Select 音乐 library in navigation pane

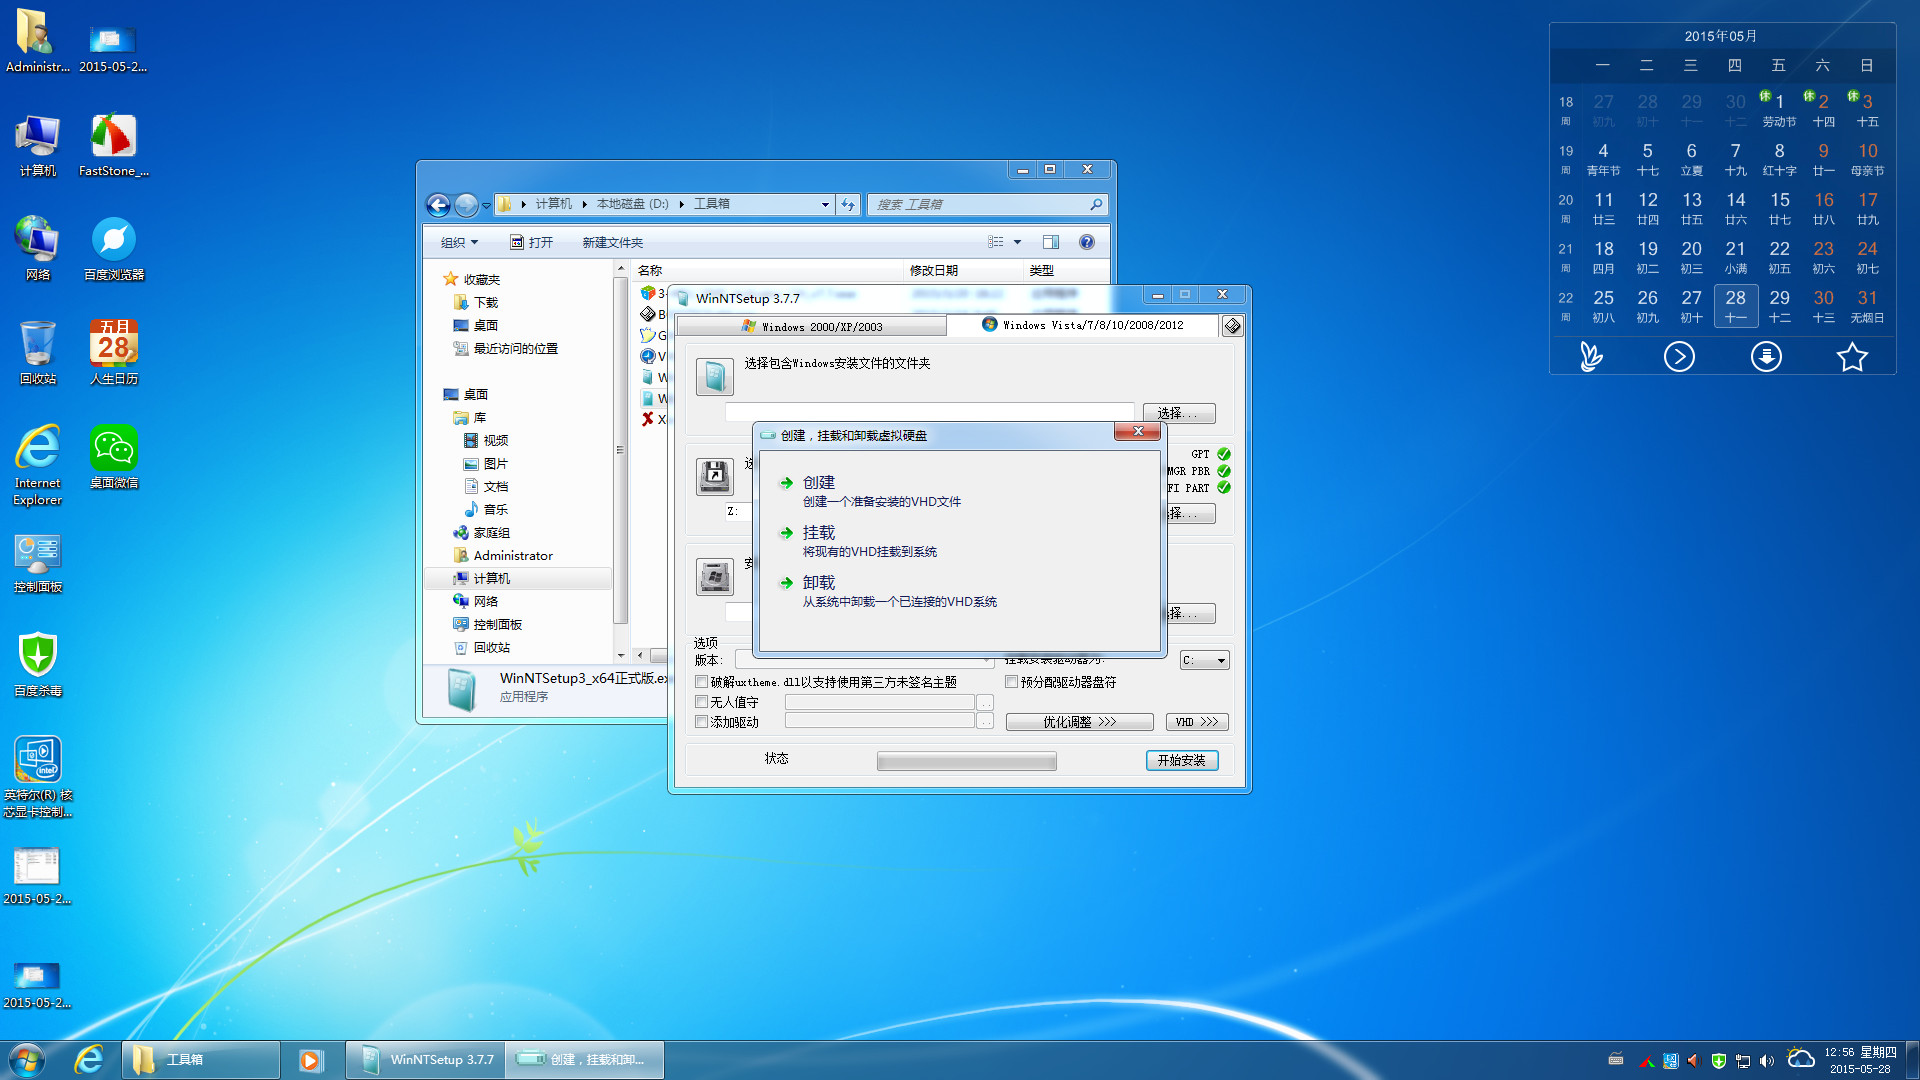[x=495, y=509]
